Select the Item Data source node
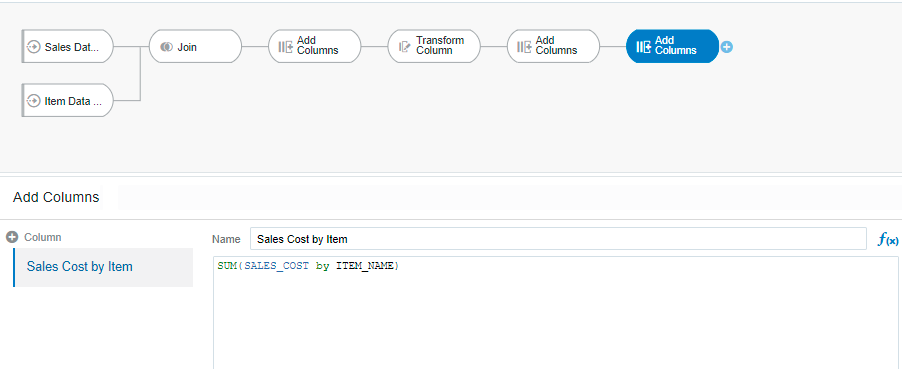 point(68,101)
